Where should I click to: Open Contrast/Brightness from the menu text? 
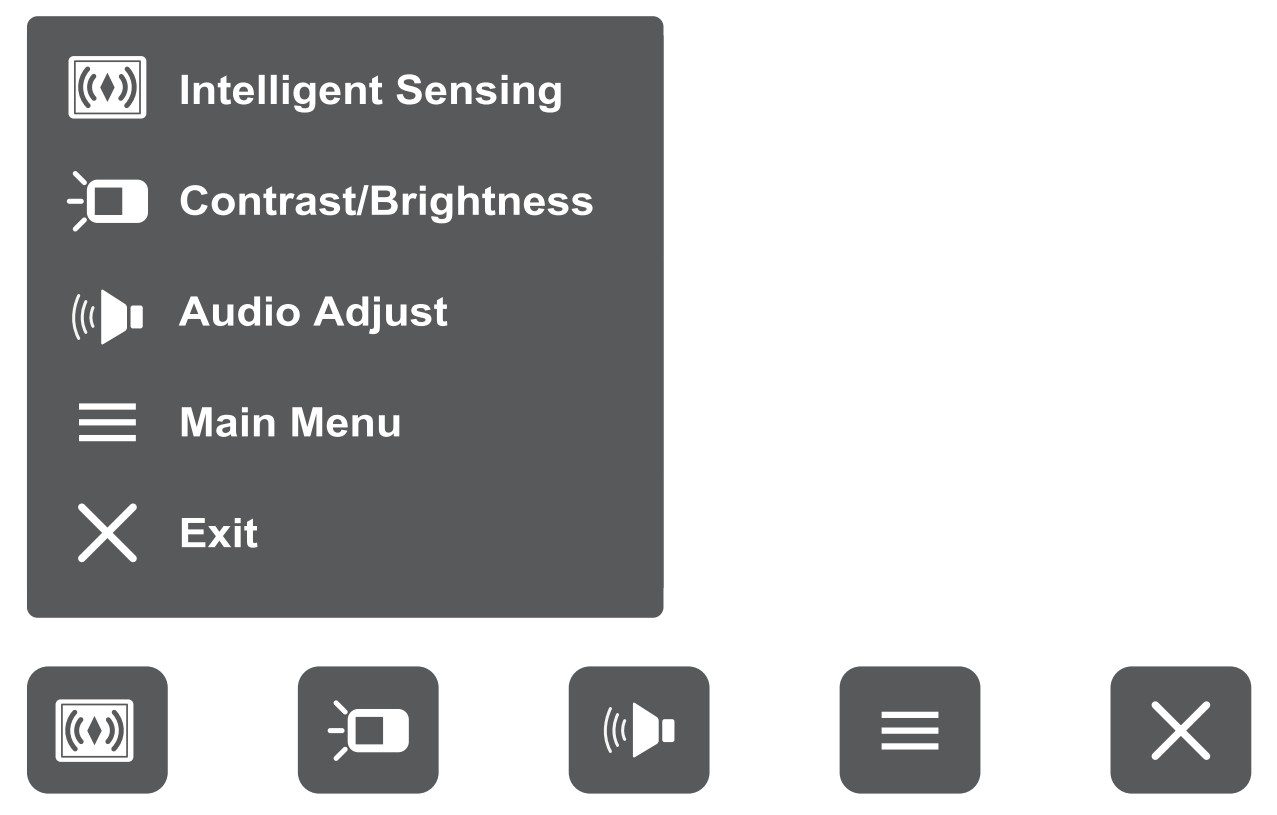386,201
